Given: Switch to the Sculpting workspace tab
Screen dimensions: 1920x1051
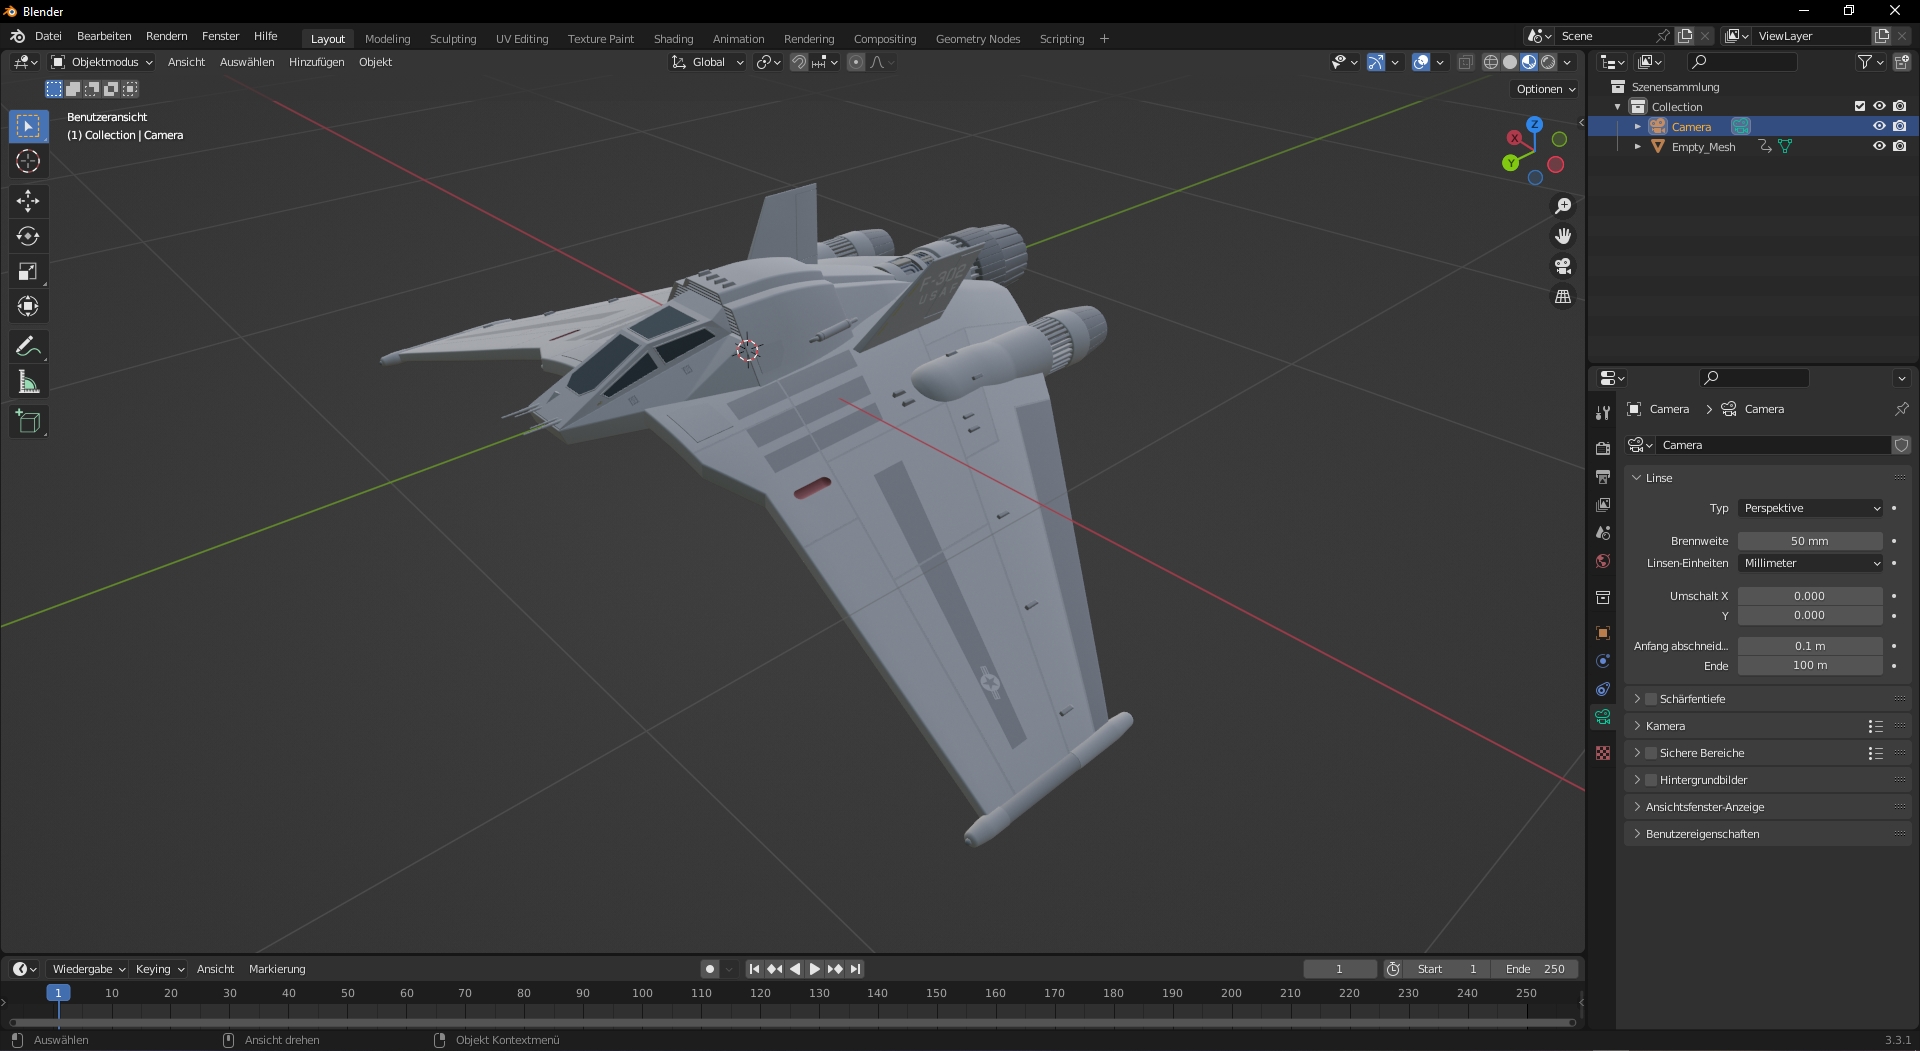Looking at the screenshot, I should tap(452, 39).
